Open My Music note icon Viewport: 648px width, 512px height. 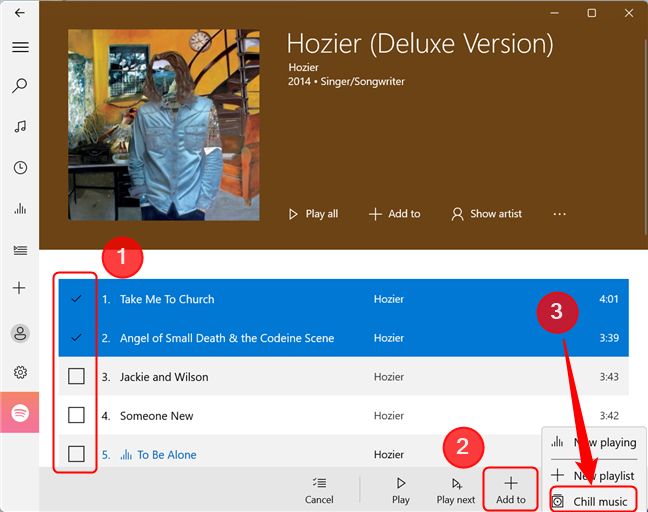click(20, 126)
